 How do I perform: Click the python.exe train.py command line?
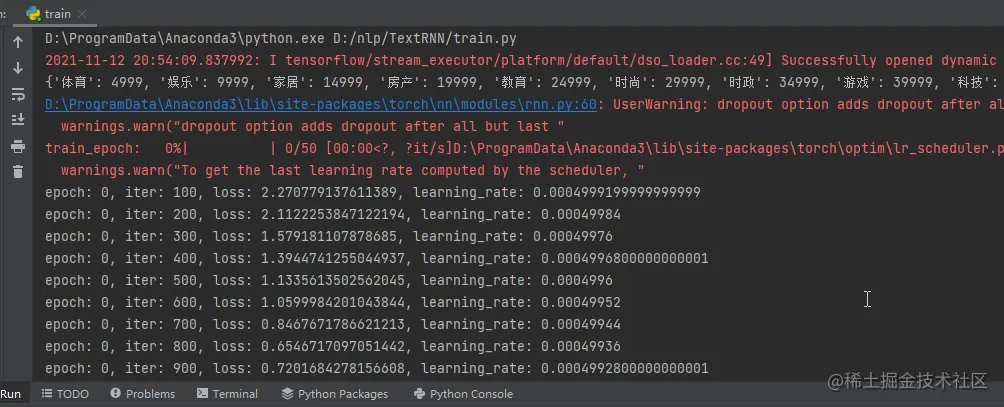[x=280, y=38]
